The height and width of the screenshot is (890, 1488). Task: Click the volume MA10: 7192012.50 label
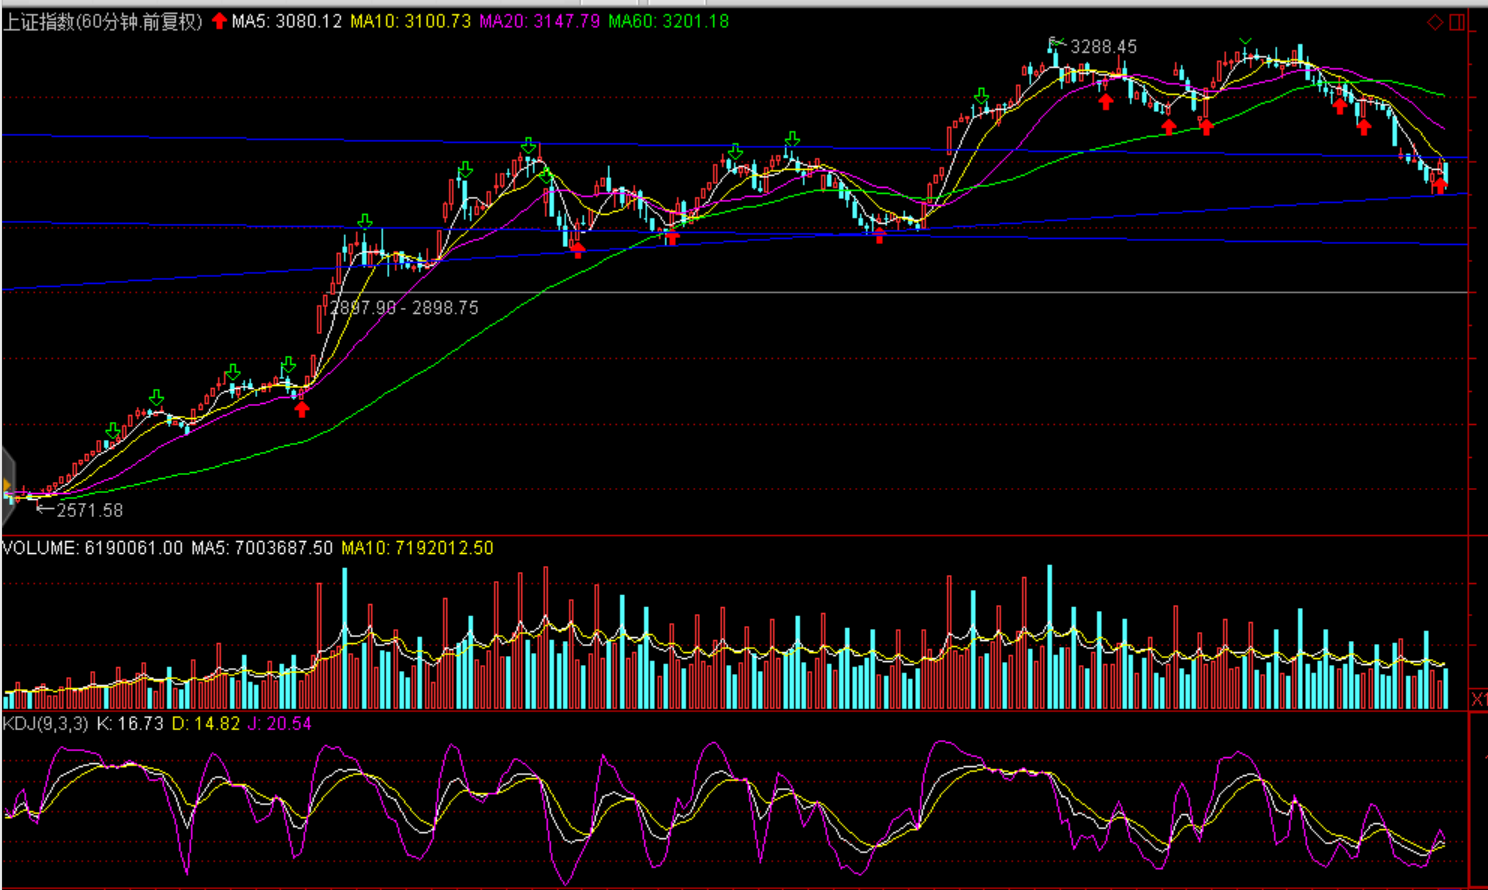point(417,548)
